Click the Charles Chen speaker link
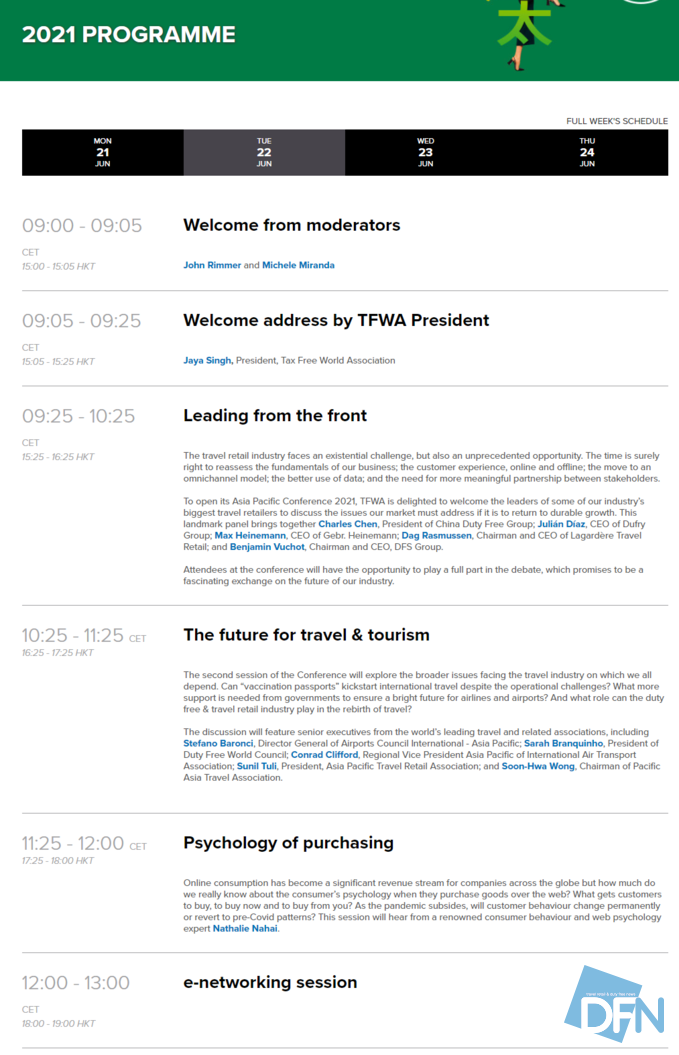The width and height of the screenshot is (679, 1055). point(348,524)
